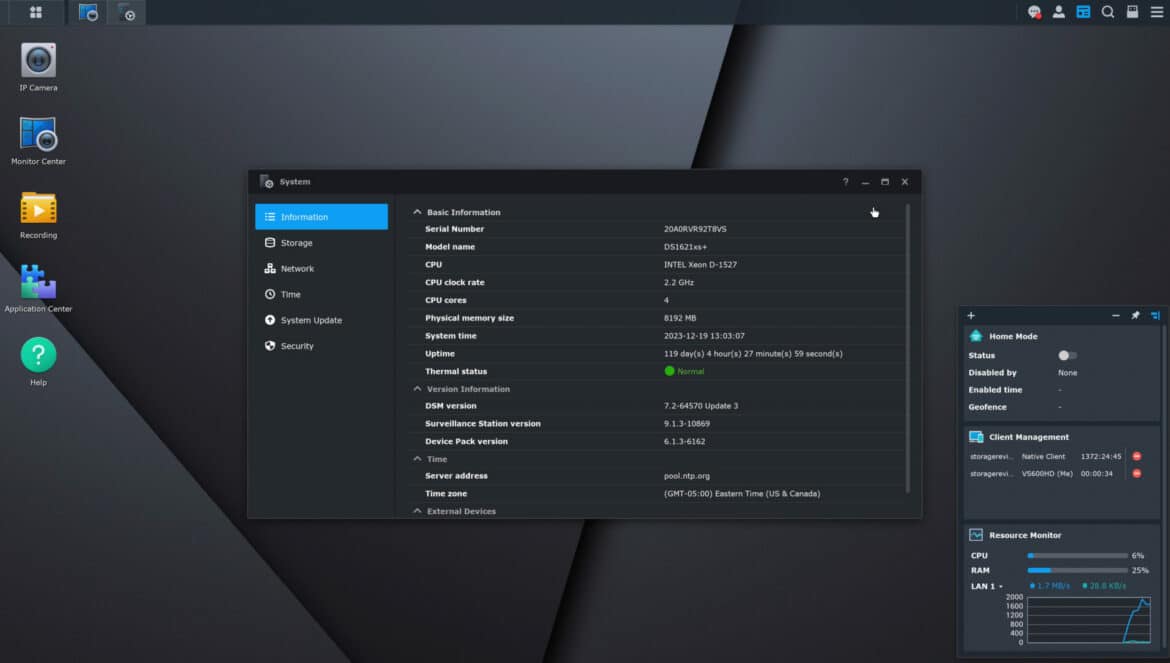Viewport: 1170px width, 663px height.
Task: Go to System Update
Action: click(322, 321)
